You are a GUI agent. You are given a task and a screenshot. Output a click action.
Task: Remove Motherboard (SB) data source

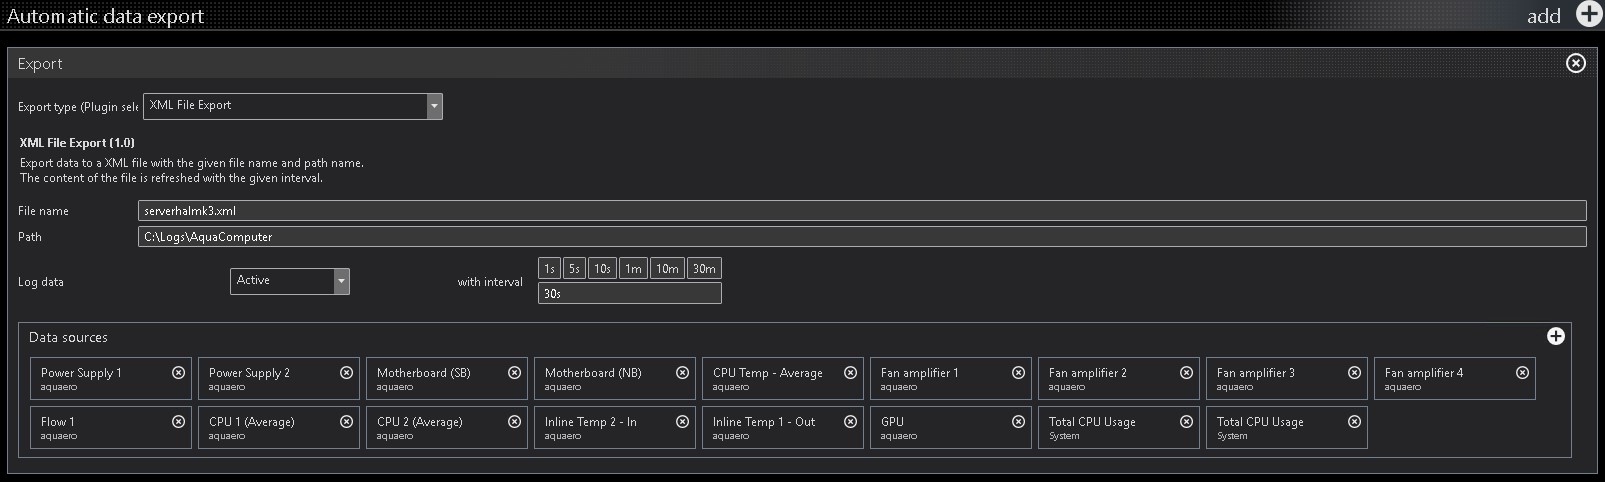point(514,373)
